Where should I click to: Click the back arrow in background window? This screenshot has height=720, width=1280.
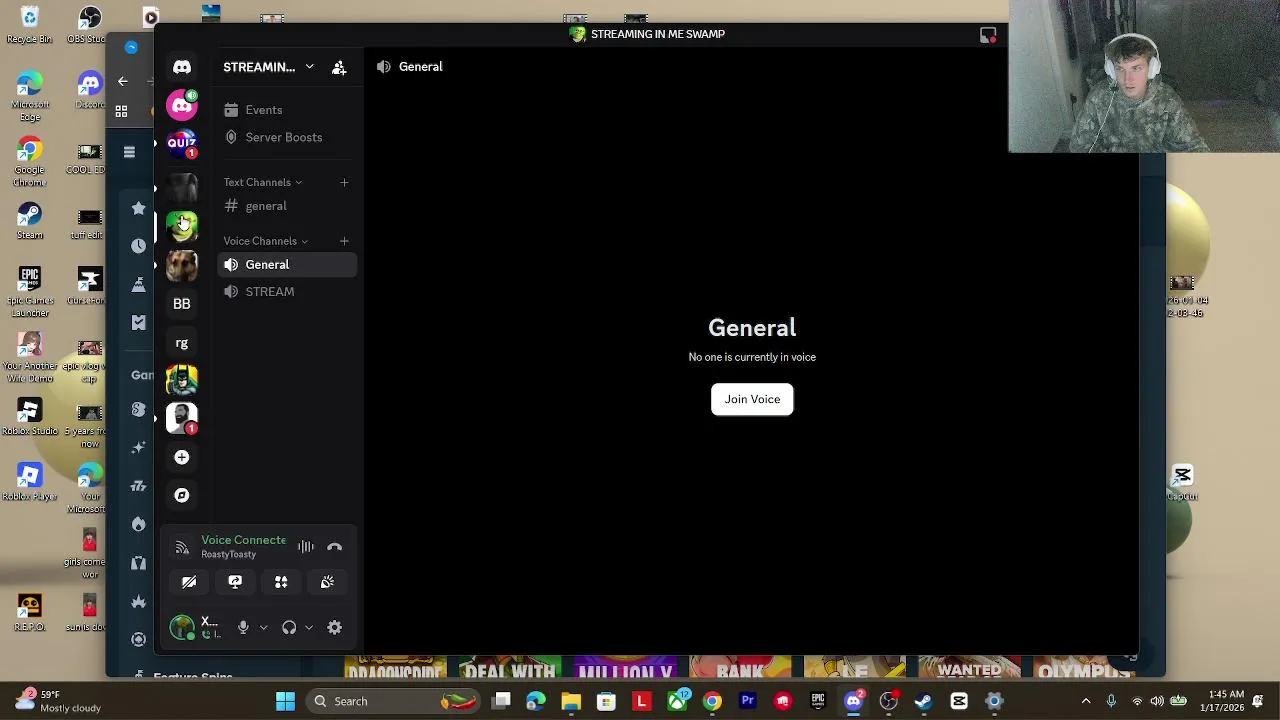[x=122, y=81]
